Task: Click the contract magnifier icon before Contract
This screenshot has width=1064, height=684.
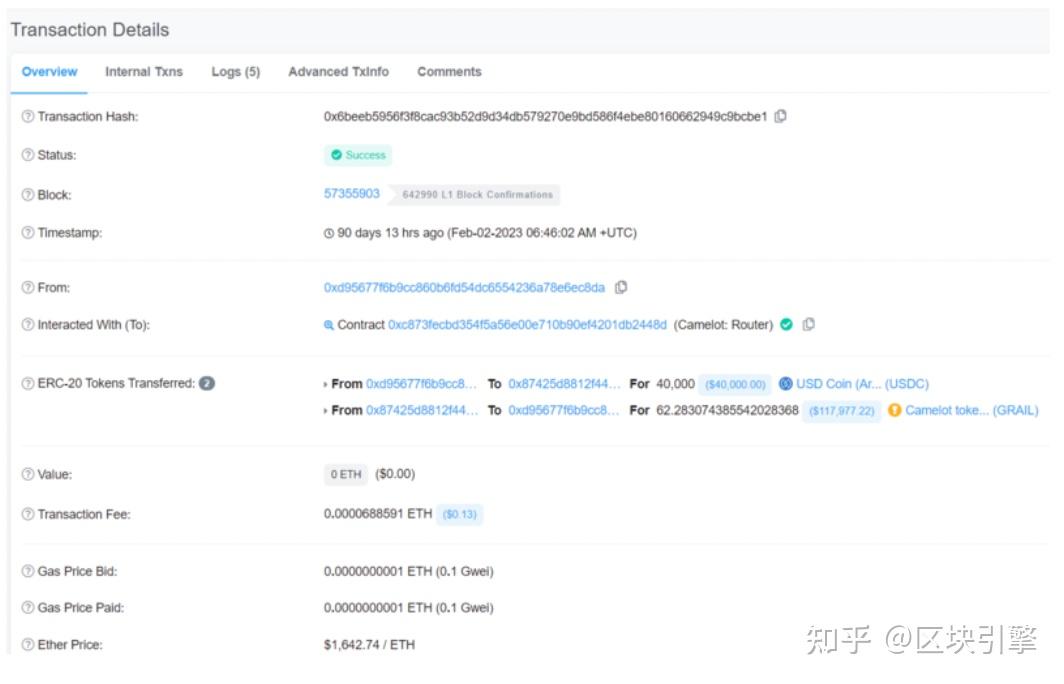Action: 328,326
